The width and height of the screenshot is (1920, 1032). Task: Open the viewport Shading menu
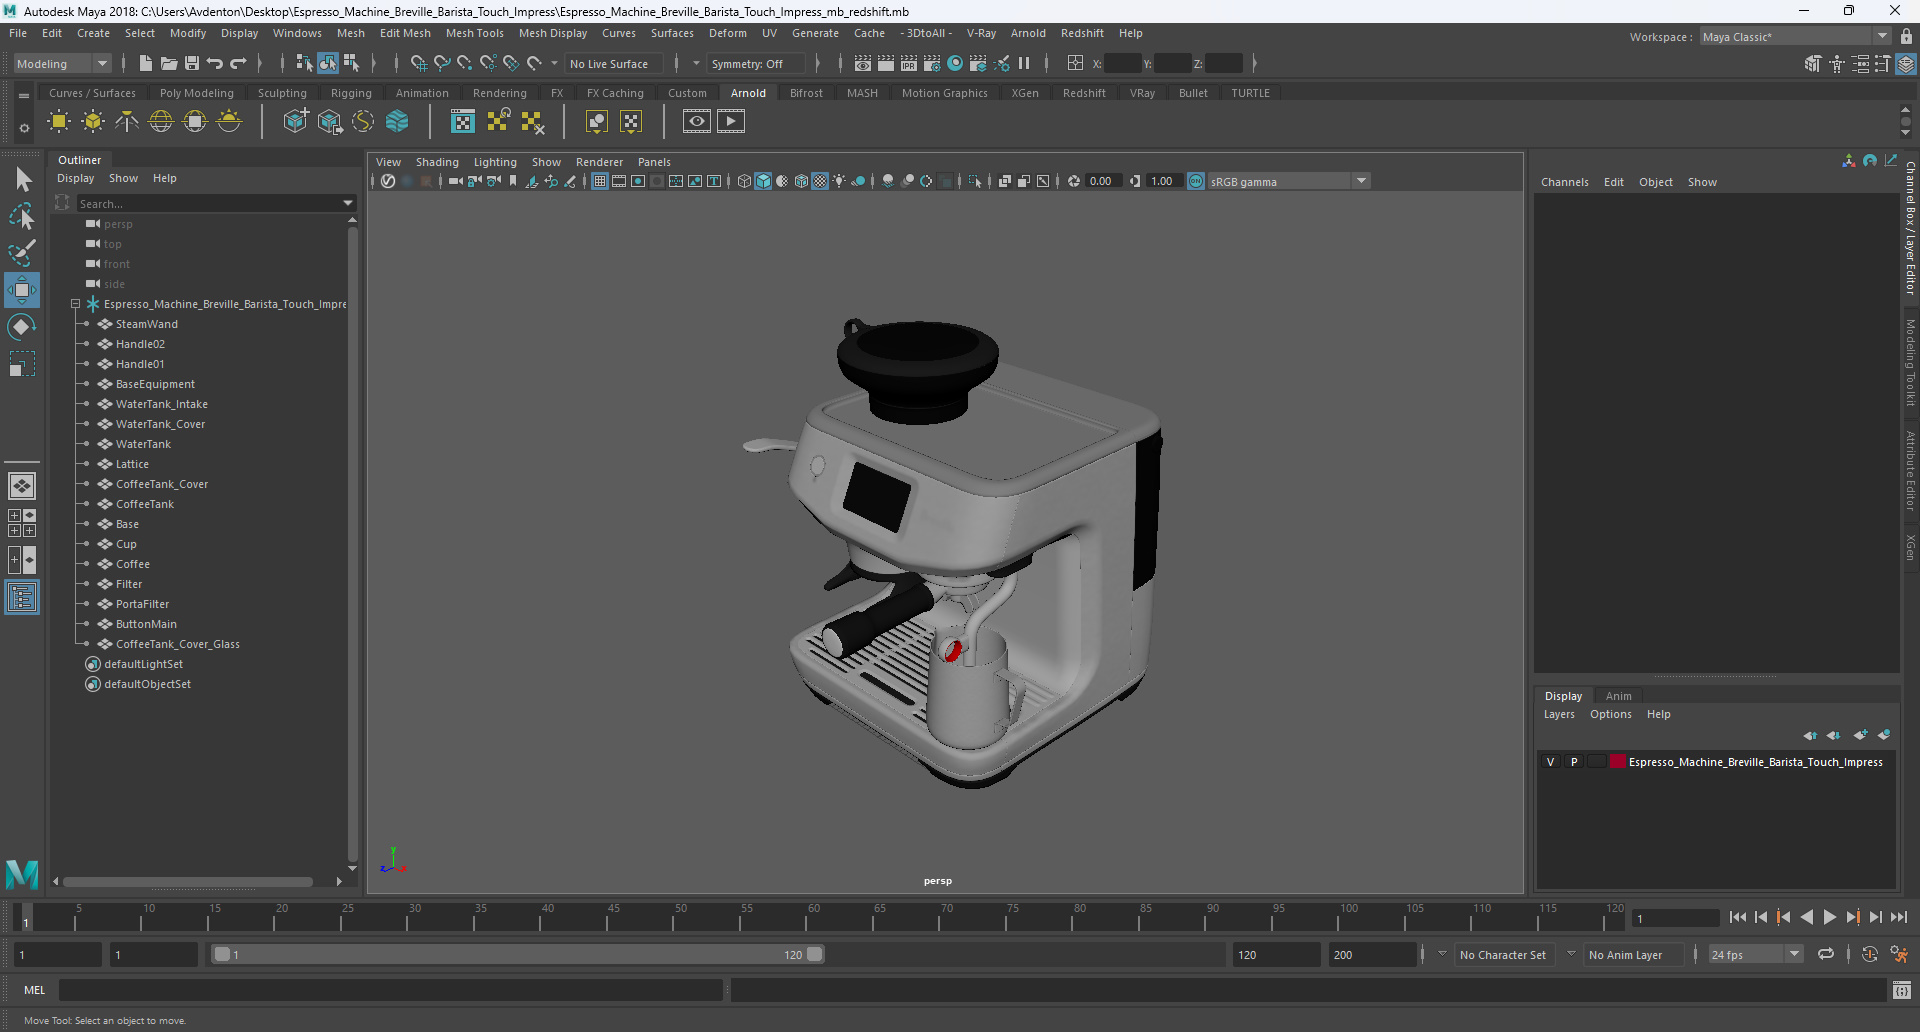coord(437,162)
